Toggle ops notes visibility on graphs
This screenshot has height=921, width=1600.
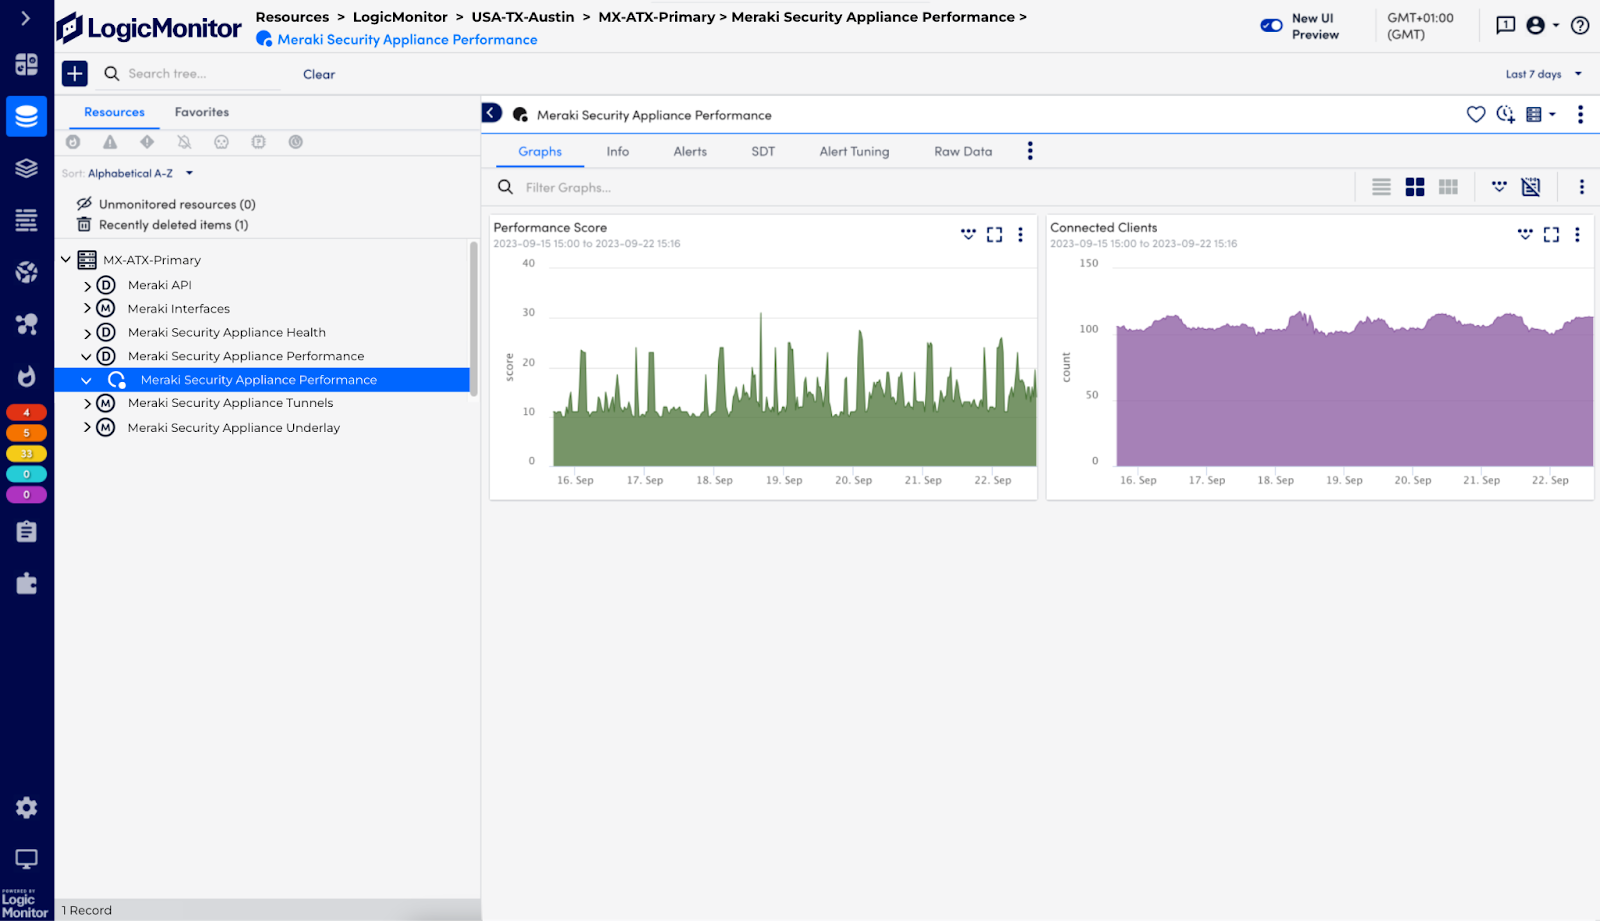point(1530,186)
